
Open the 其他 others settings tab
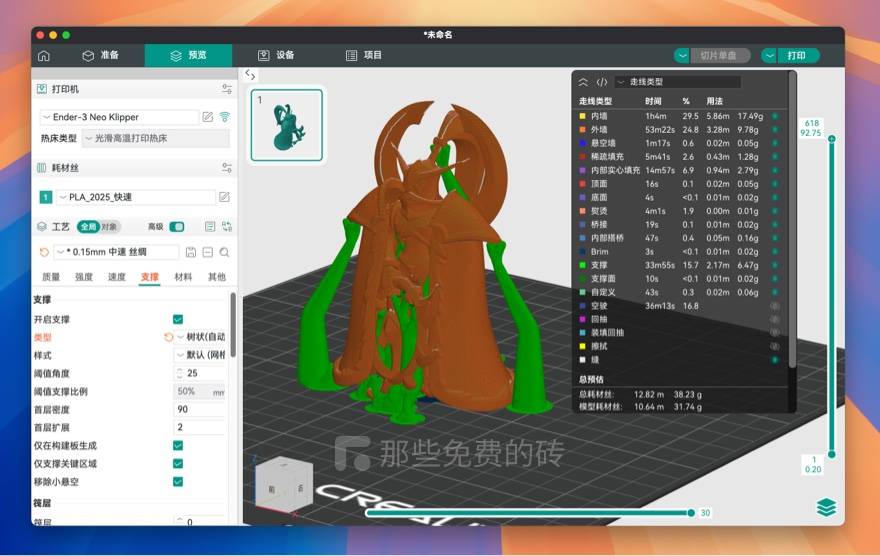point(217,277)
